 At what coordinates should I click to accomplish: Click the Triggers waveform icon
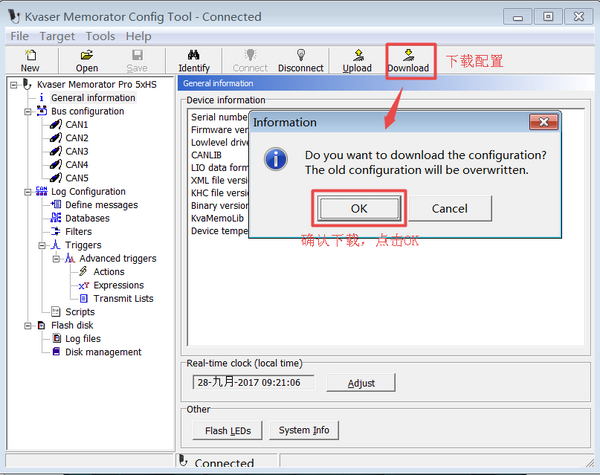[56, 245]
